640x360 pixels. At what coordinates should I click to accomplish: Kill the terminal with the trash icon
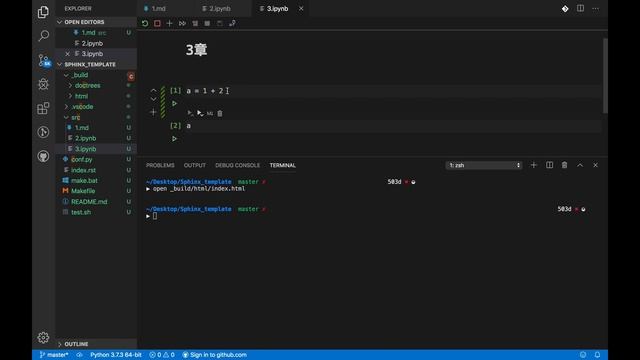pyautogui.click(x=564, y=165)
